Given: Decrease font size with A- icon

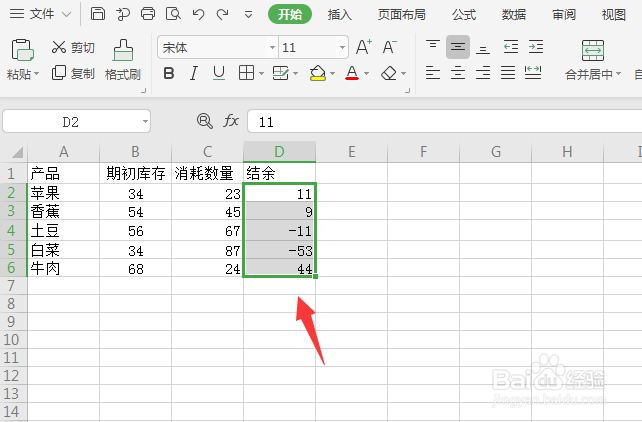Looking at the screenshot, I should click(389, 47).
